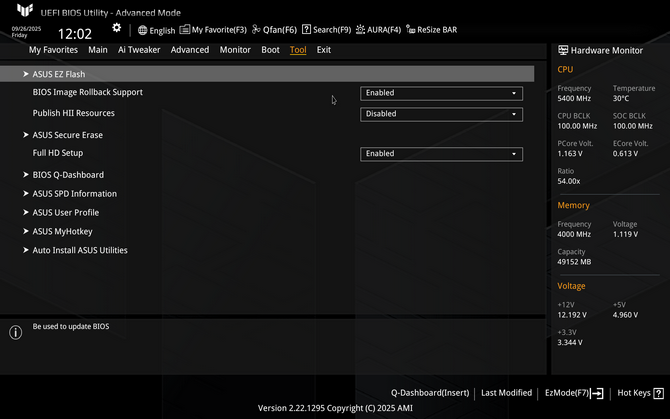Click the Hot Keys question mark icon

[x=658, y=393]
